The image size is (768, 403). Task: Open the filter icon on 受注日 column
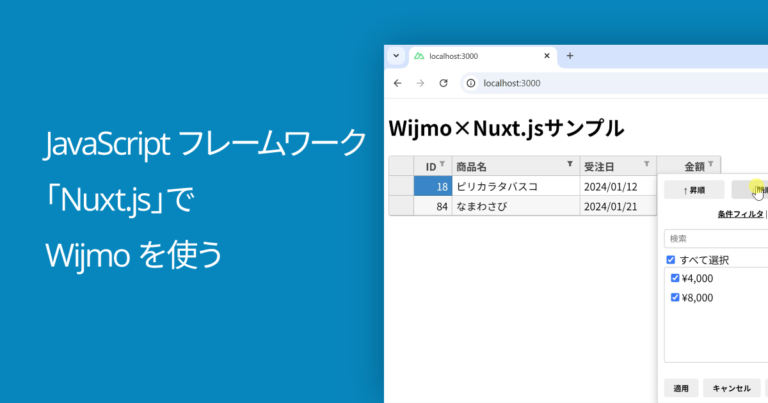click(647, 164)
